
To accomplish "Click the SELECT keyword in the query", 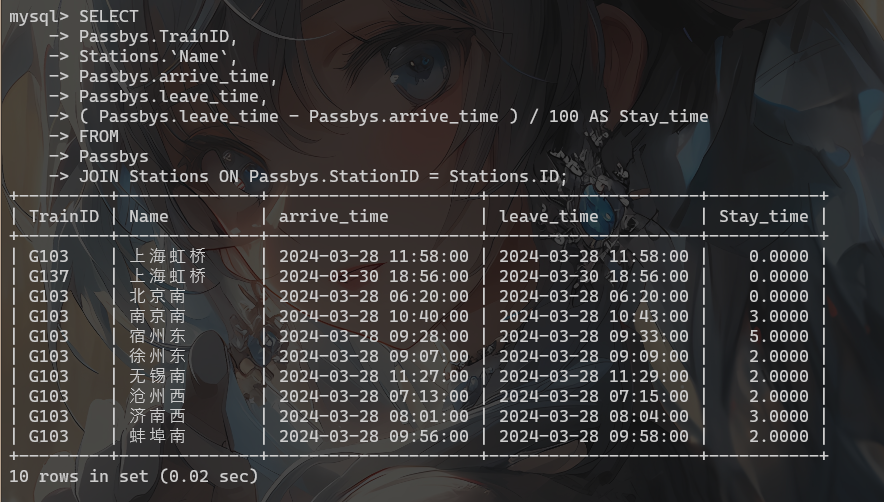I will point(108,16).
